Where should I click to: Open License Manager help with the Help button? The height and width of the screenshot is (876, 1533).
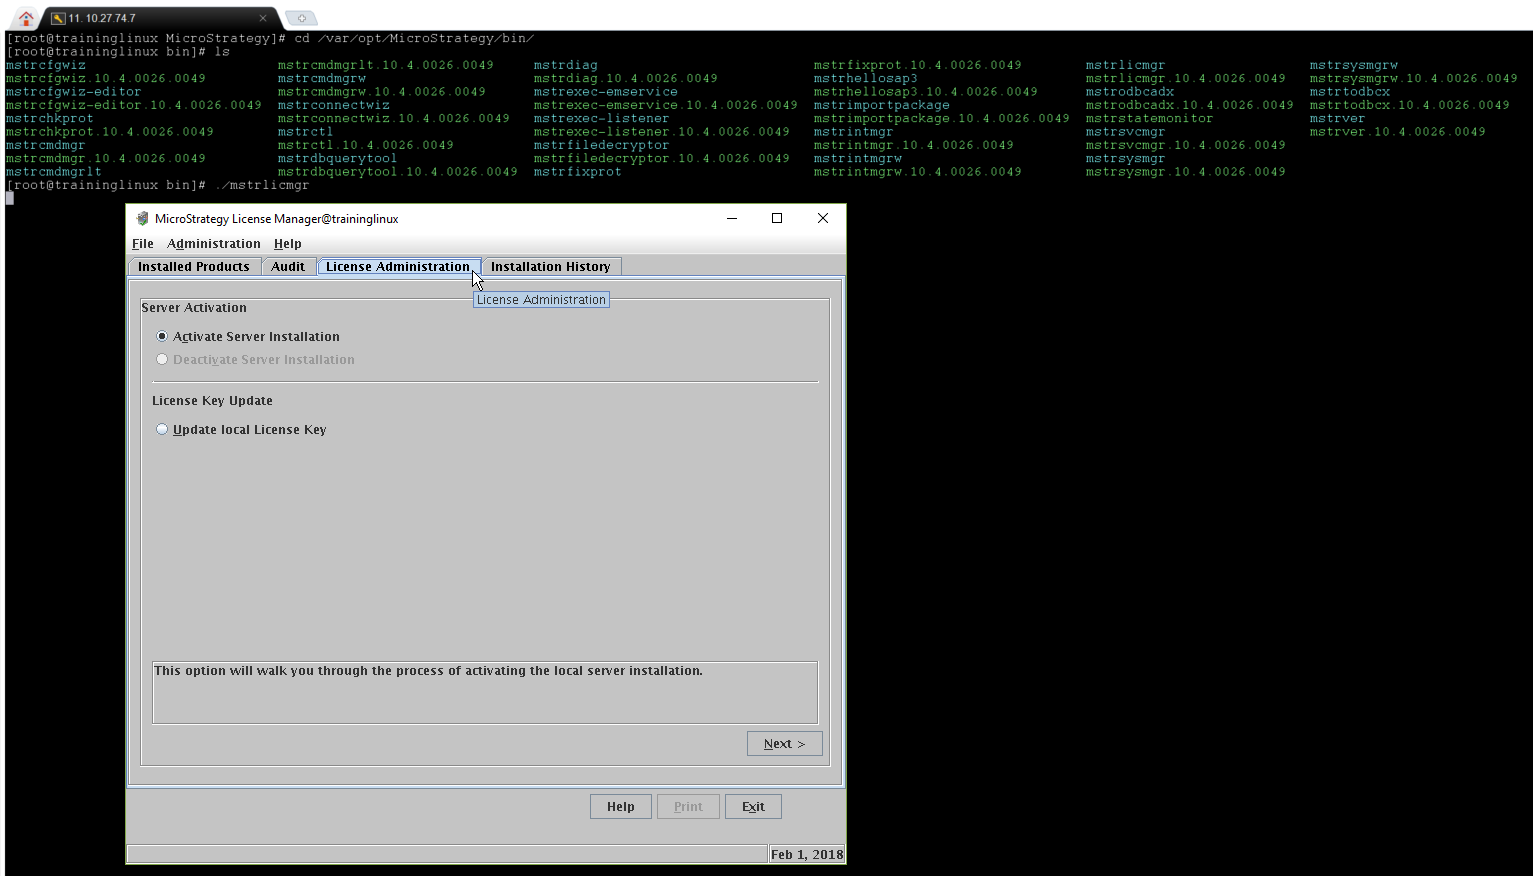click(x=620, y=806)
